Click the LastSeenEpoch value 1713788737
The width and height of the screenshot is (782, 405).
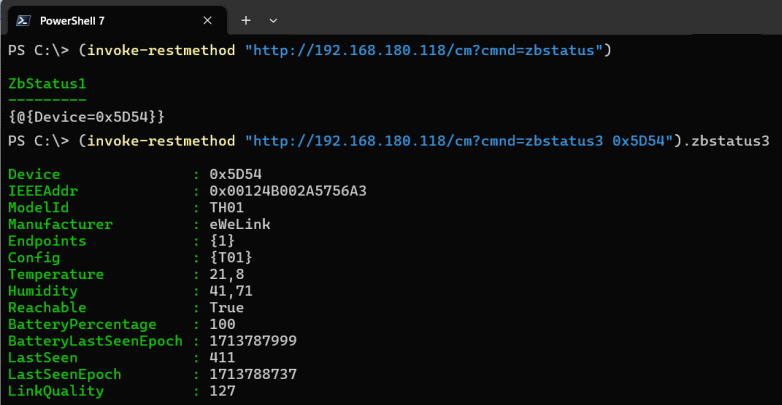(x=253, y=375)
